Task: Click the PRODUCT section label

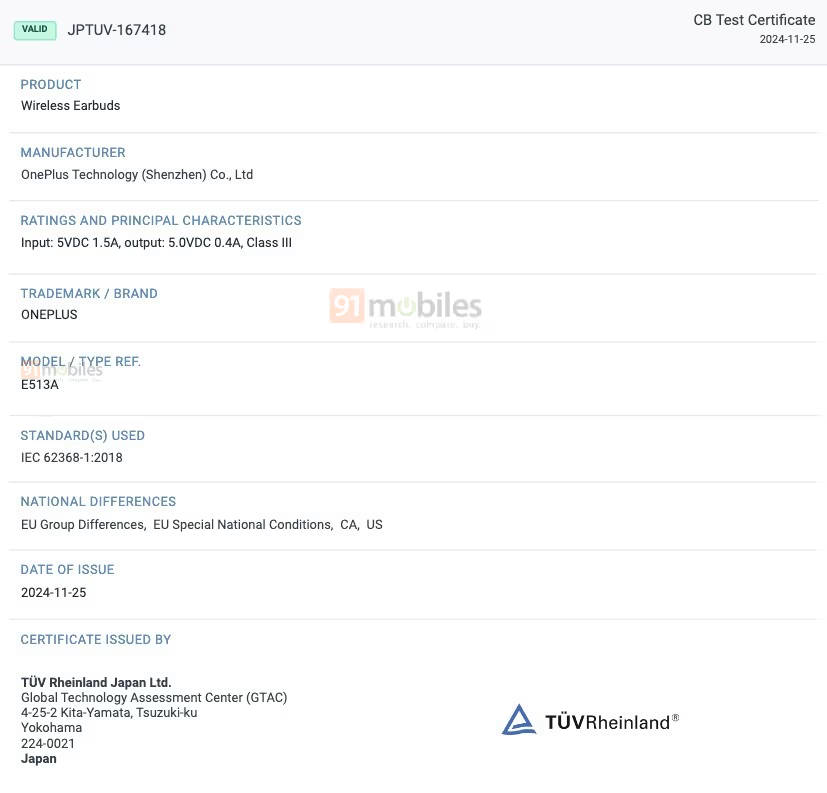Action: click(x=51, y=84)
